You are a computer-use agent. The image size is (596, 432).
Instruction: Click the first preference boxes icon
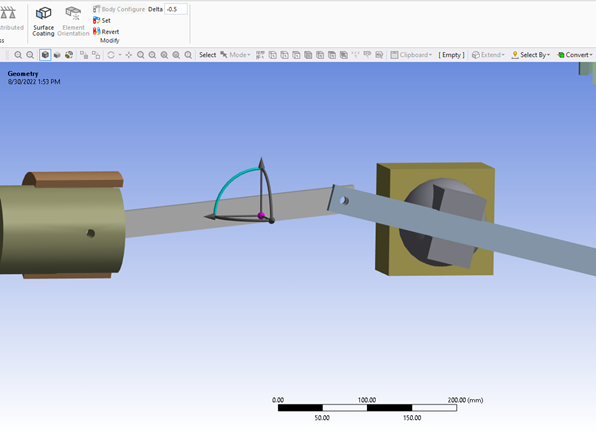pos(84,55)
